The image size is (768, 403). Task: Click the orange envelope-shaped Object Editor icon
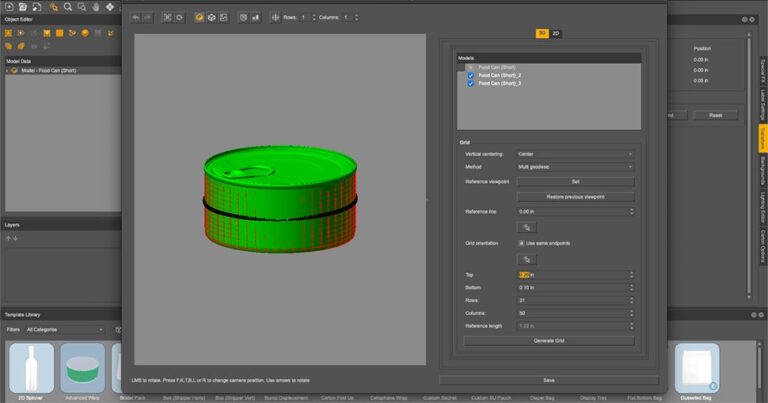click(x=47, y=33)
